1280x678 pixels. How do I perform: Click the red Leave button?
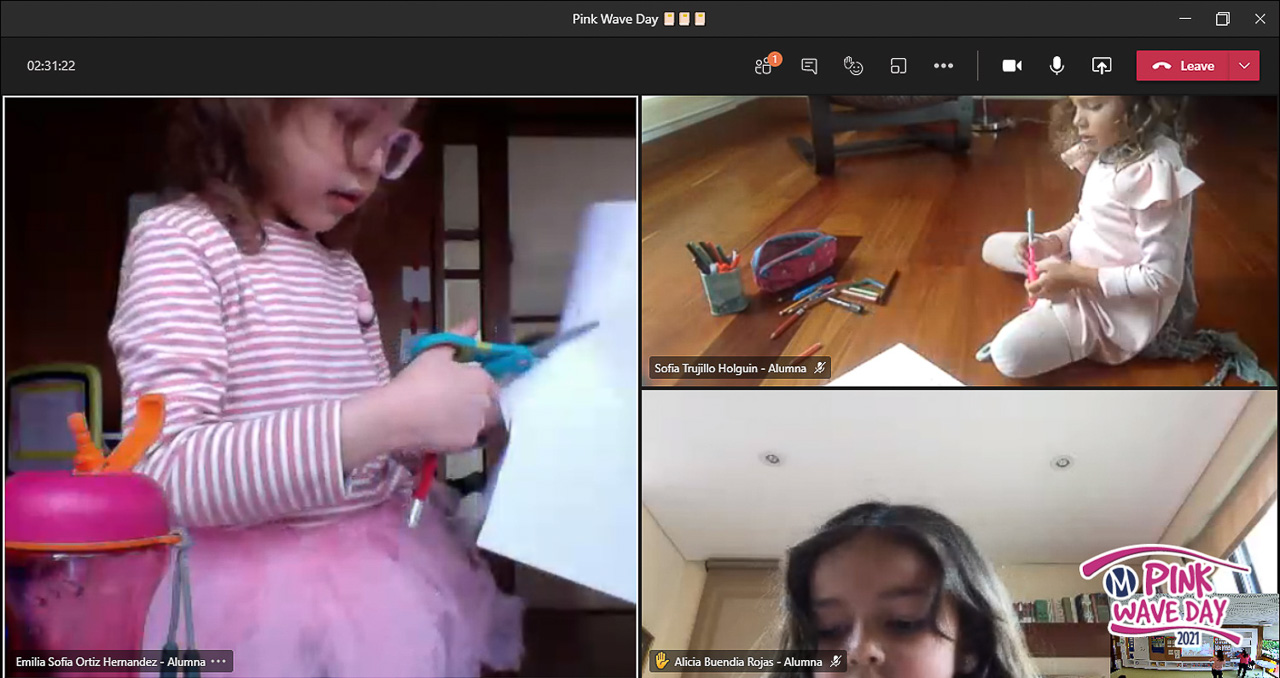tap(1184, 66)
